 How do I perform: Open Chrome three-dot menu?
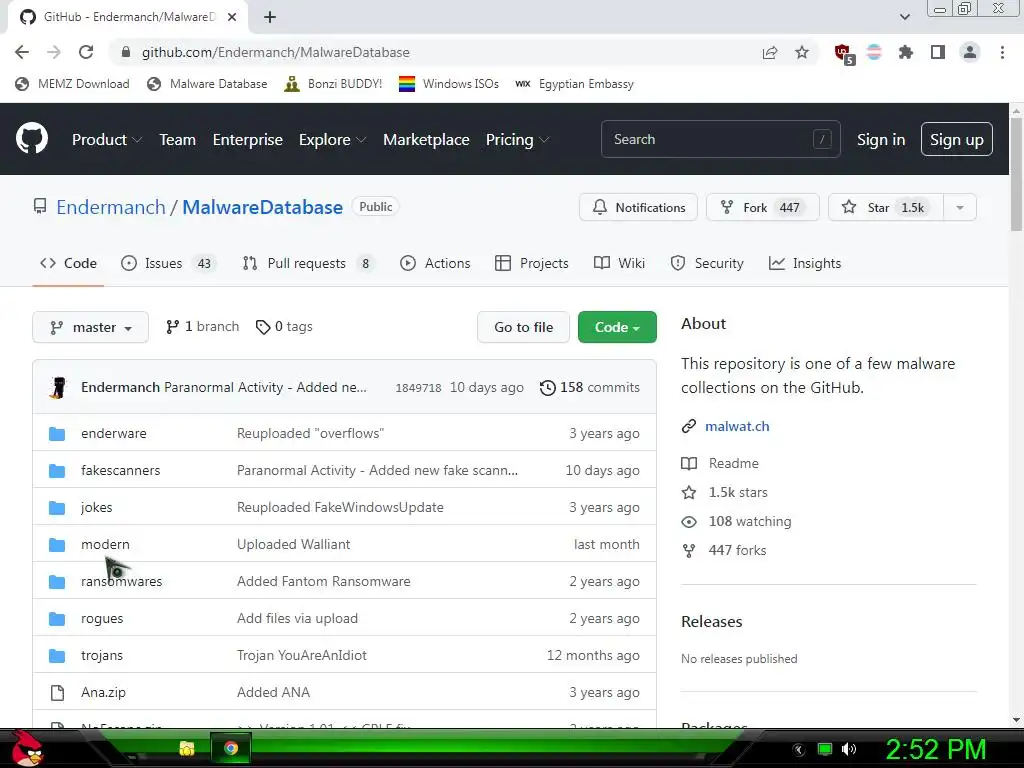click(x=1002, y=52)
